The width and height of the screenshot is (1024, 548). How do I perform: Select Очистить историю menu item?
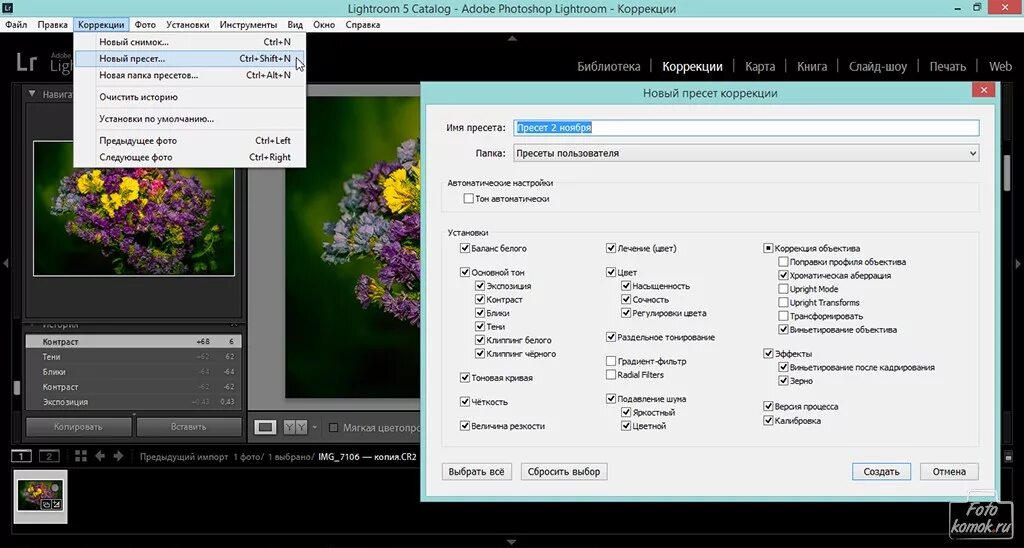point(190,97)
